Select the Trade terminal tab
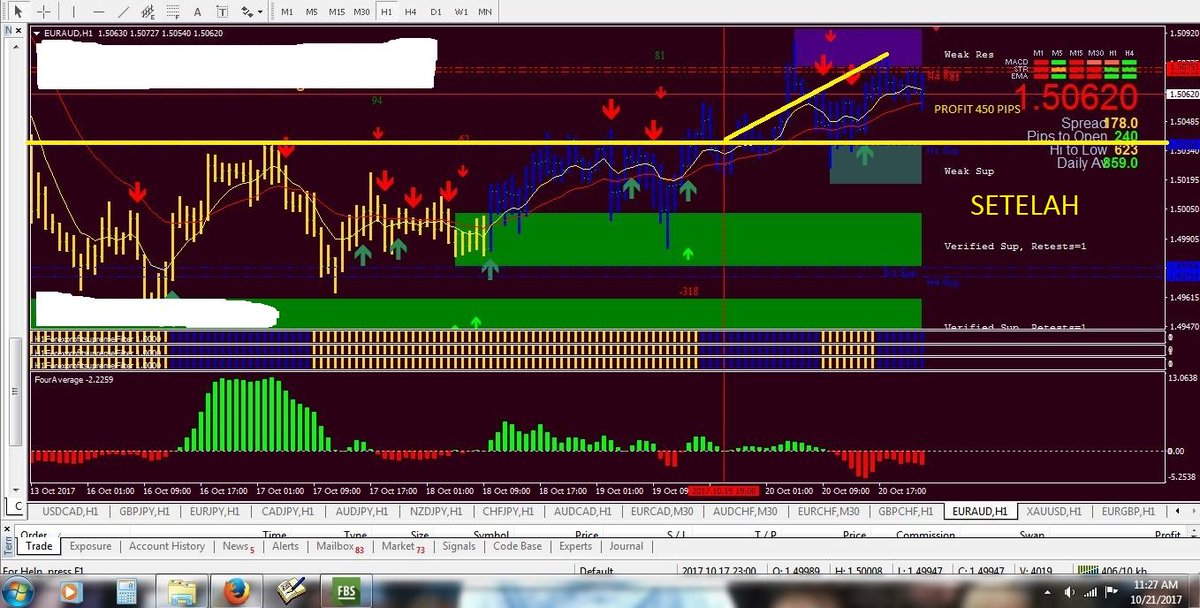The height and width of the screenshot is (608, 1200). (39, 546)
